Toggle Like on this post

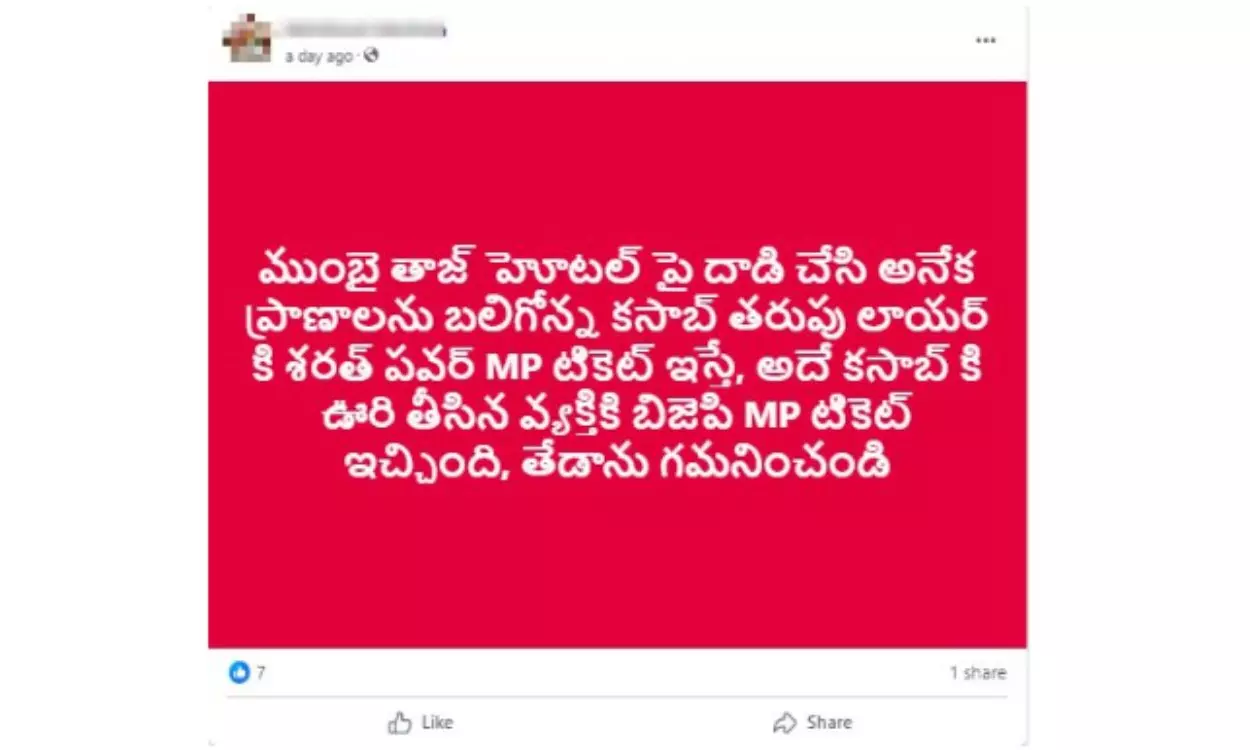click(420, 722)
